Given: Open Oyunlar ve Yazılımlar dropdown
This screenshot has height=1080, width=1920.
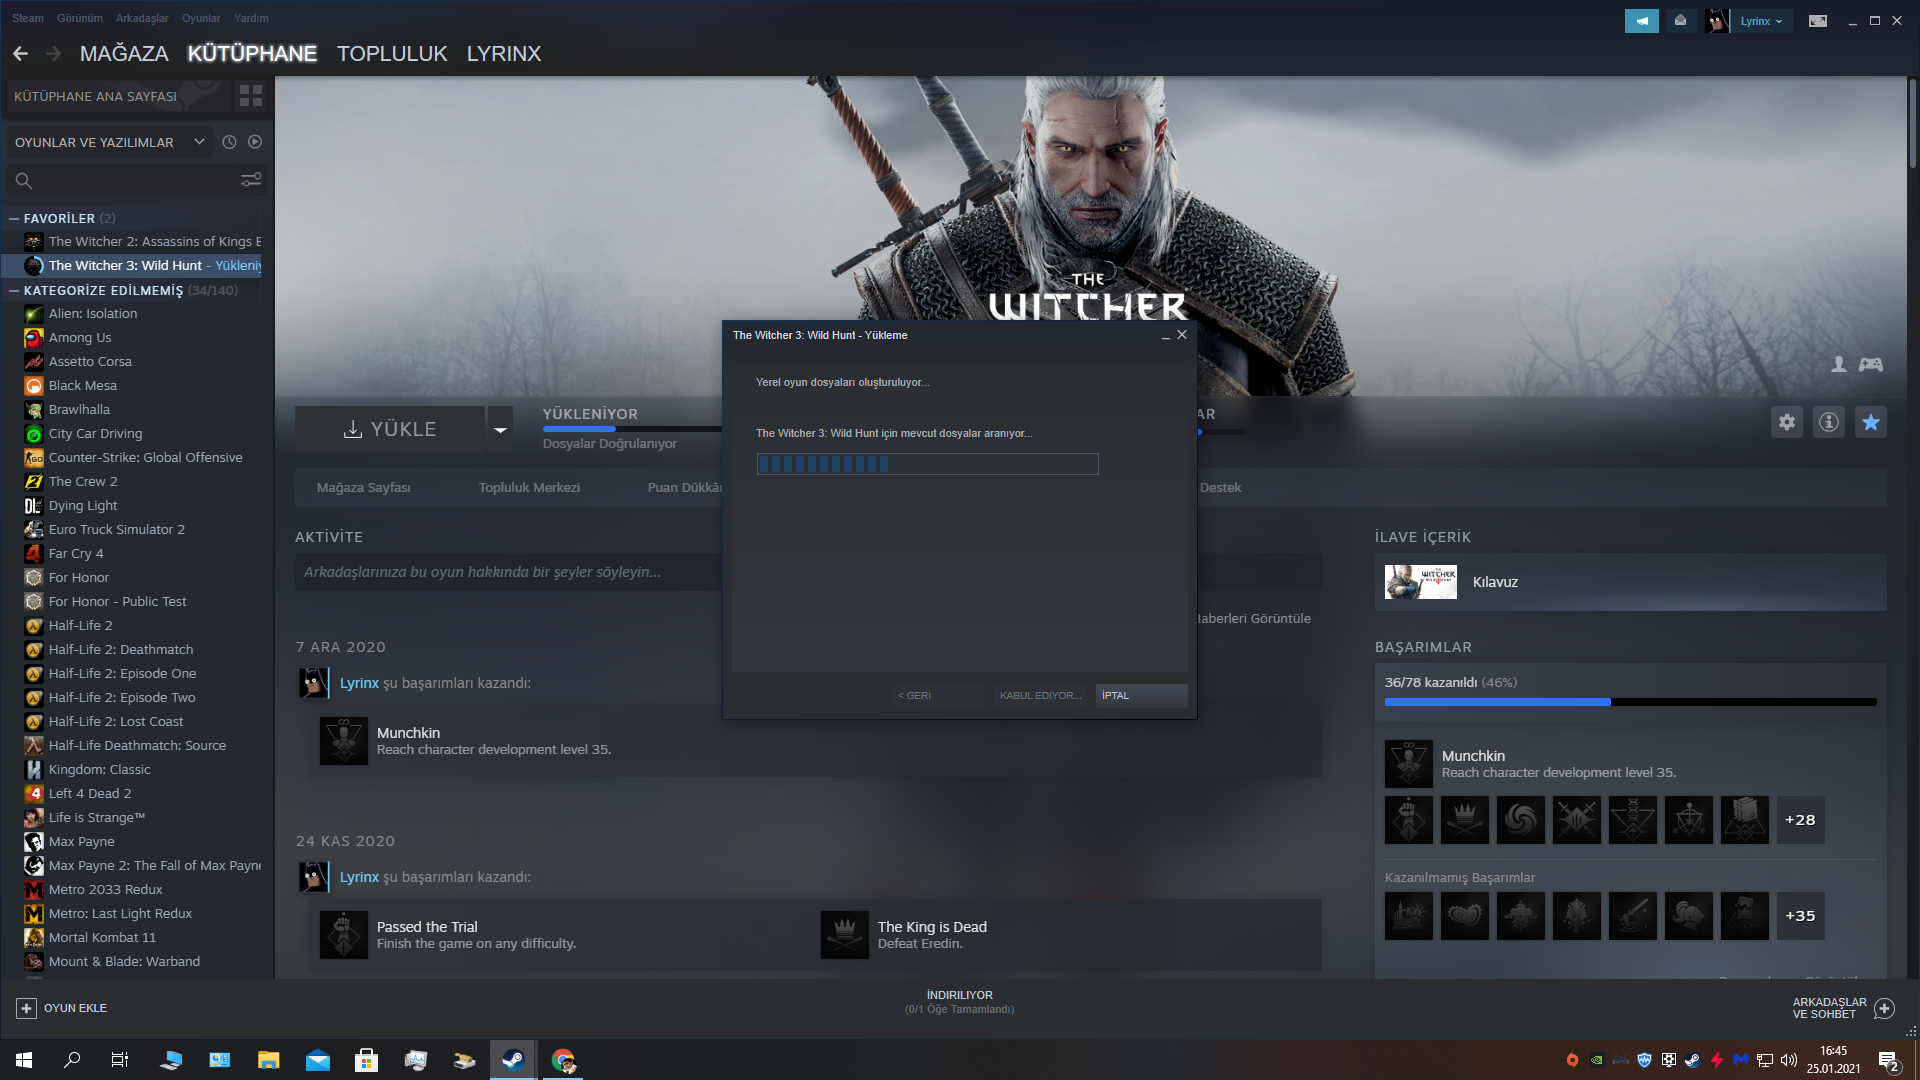Looking at the screenshot, I should [110, 142].
